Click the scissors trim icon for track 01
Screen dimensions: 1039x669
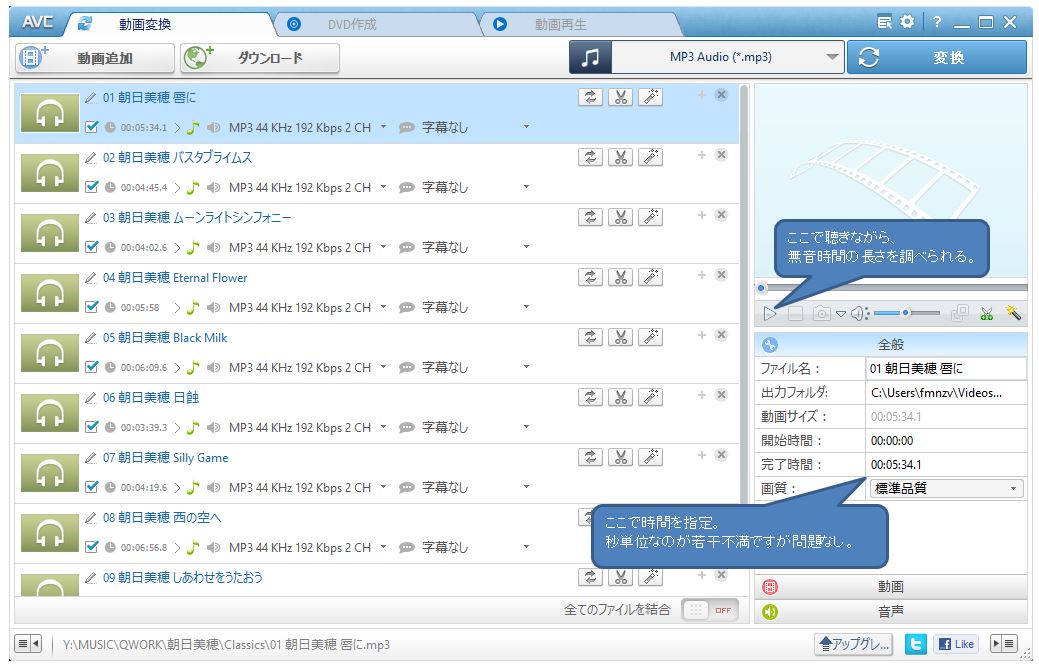point(620,97)
